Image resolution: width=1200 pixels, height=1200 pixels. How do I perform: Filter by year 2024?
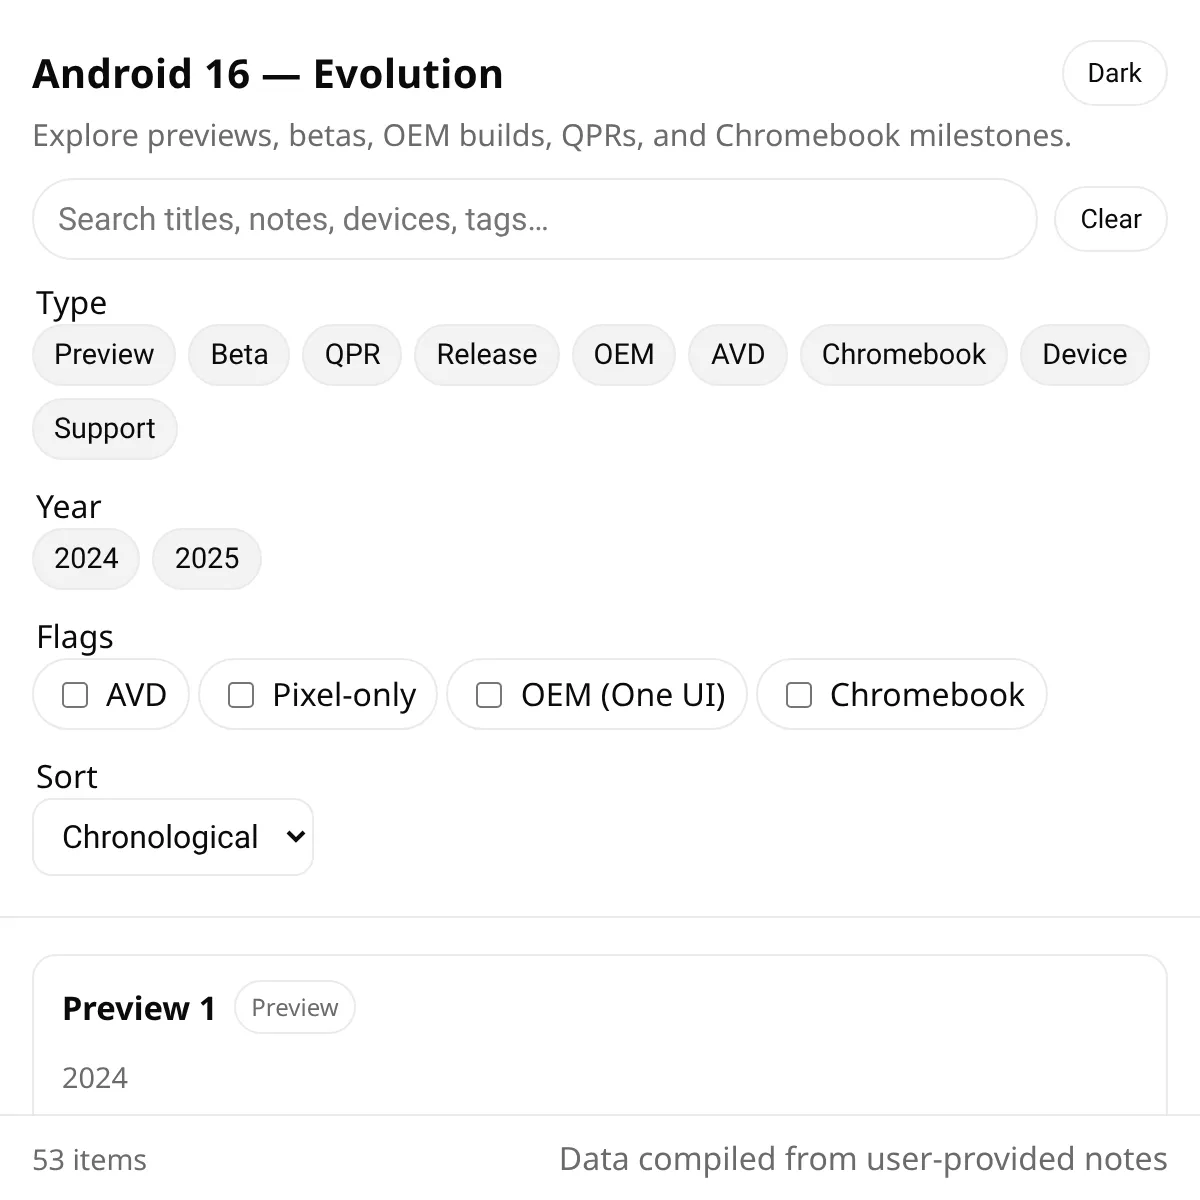(86, 558)
